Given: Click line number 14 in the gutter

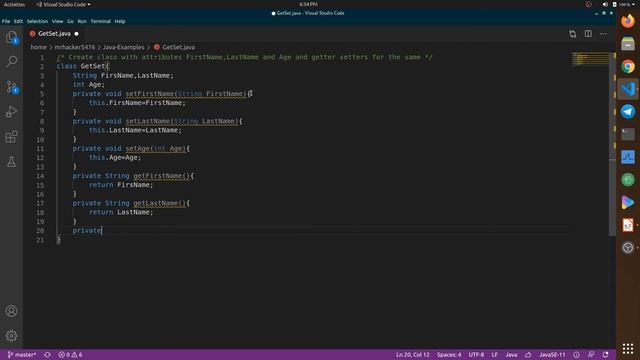Looking at the screenshot, I should tap(40, 176).
